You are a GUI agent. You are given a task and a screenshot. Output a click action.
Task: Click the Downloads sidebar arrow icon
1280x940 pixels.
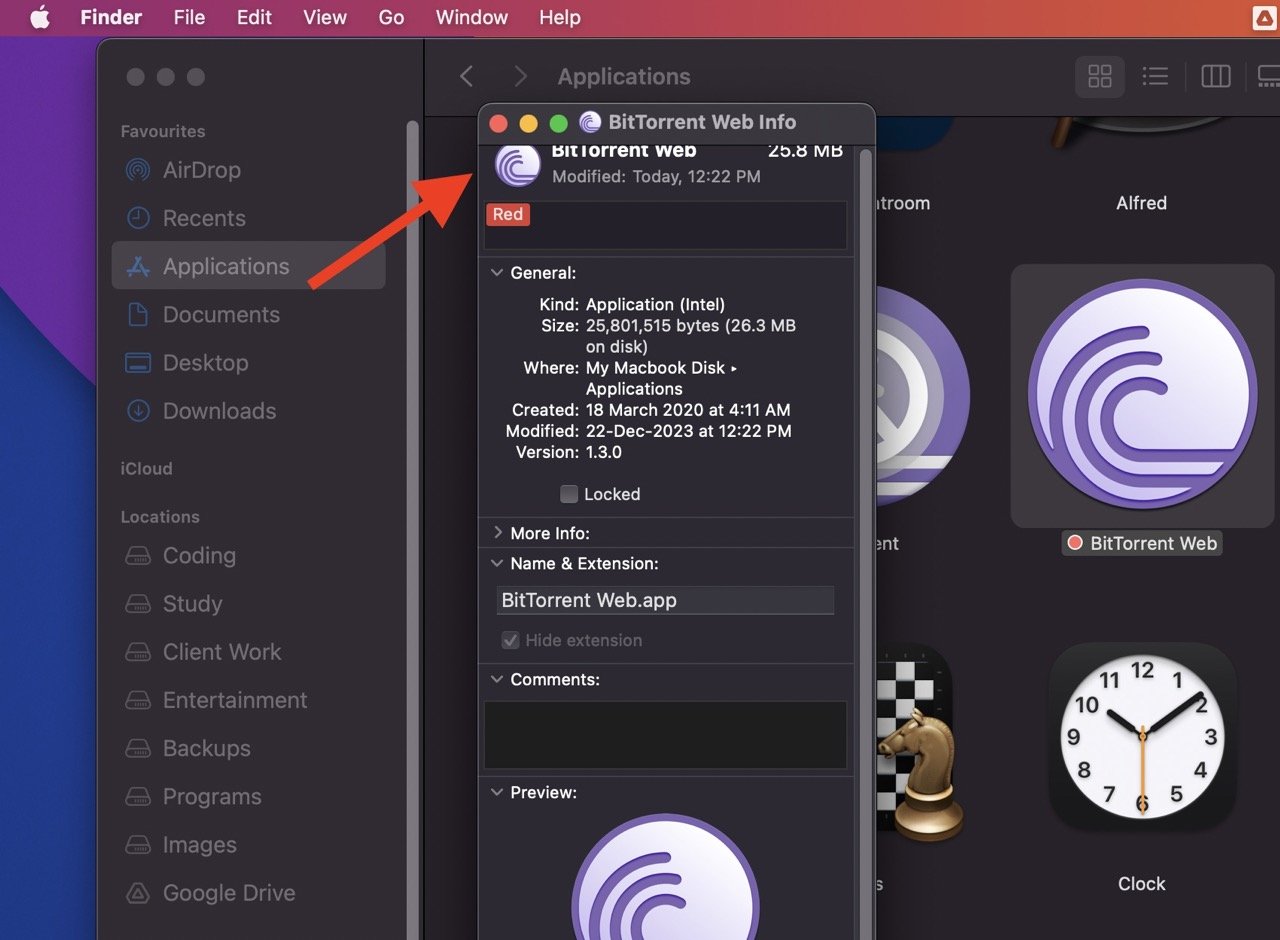[x=137, y=411]
